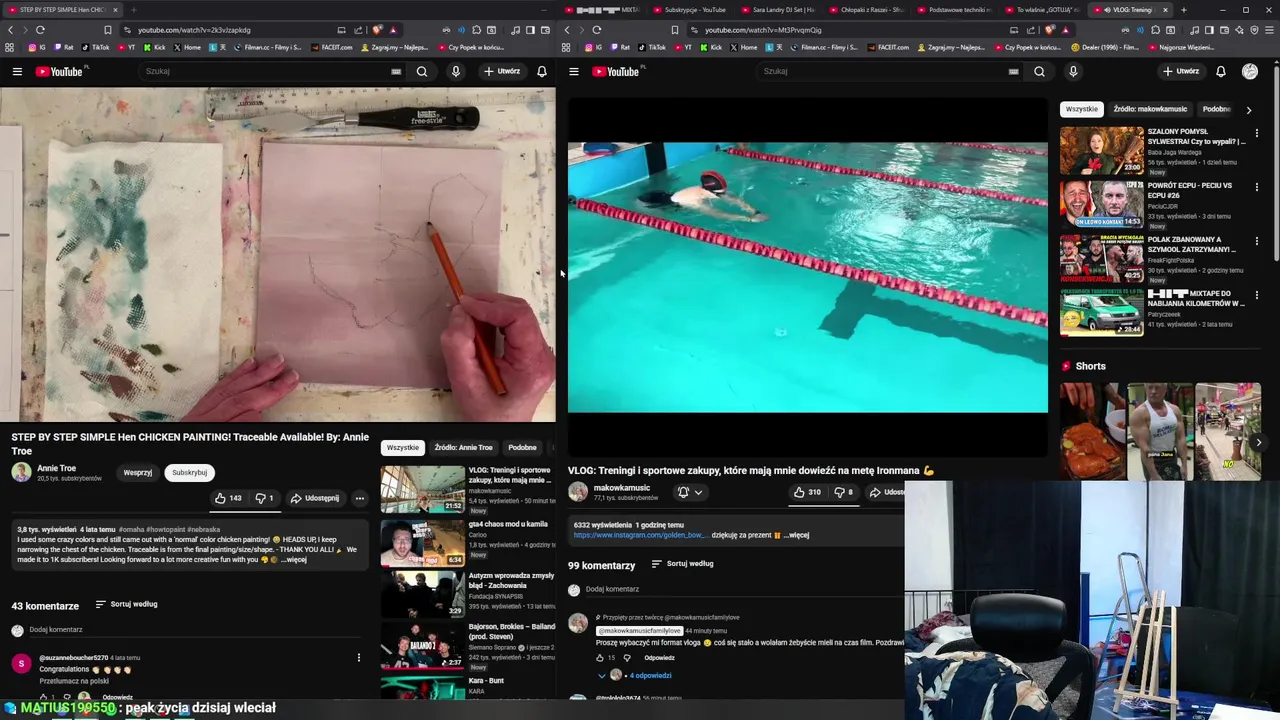
Task: Show next Shorts with right arrow
Action: click(x=1259, y=442)
